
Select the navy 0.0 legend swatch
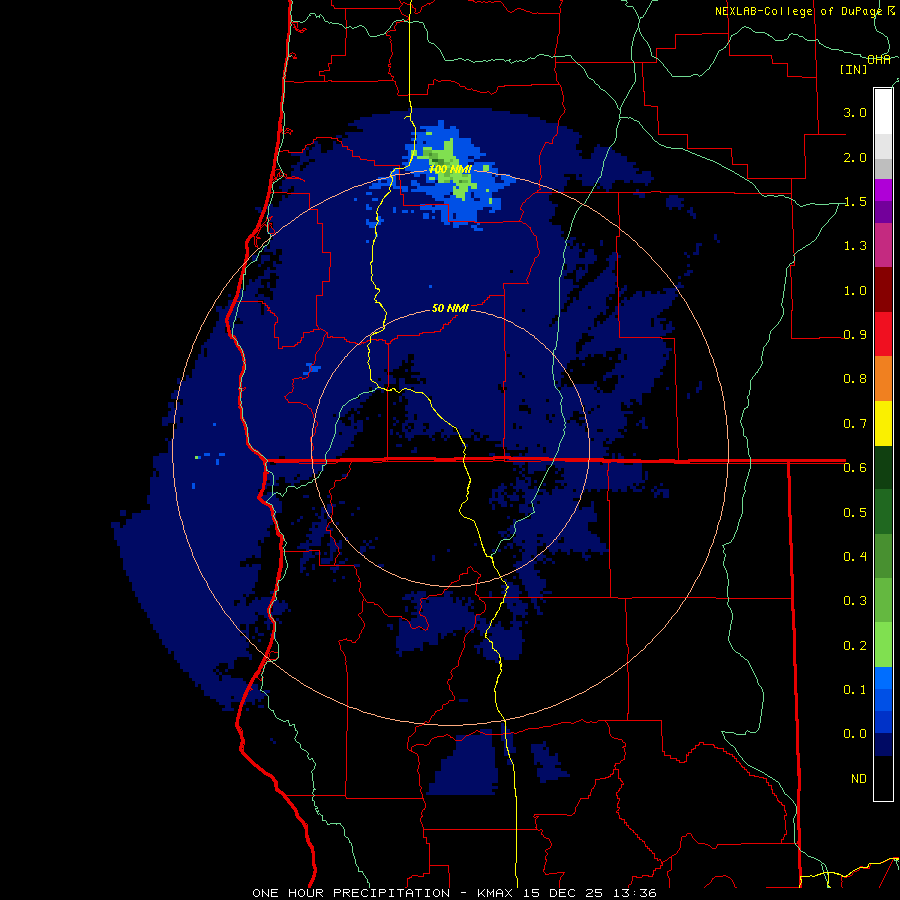tap(883, 744)
